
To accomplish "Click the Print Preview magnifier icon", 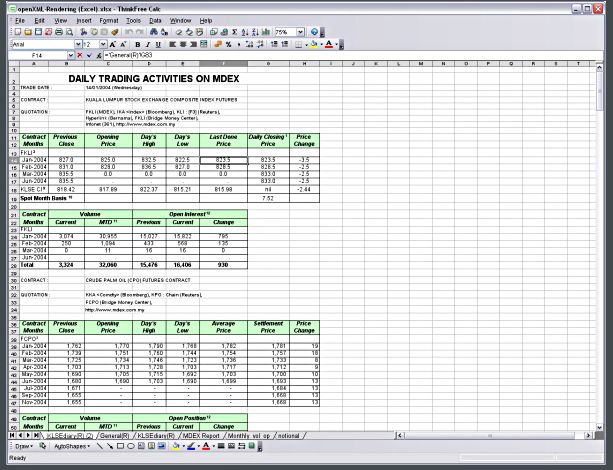I will click(69, 32).
